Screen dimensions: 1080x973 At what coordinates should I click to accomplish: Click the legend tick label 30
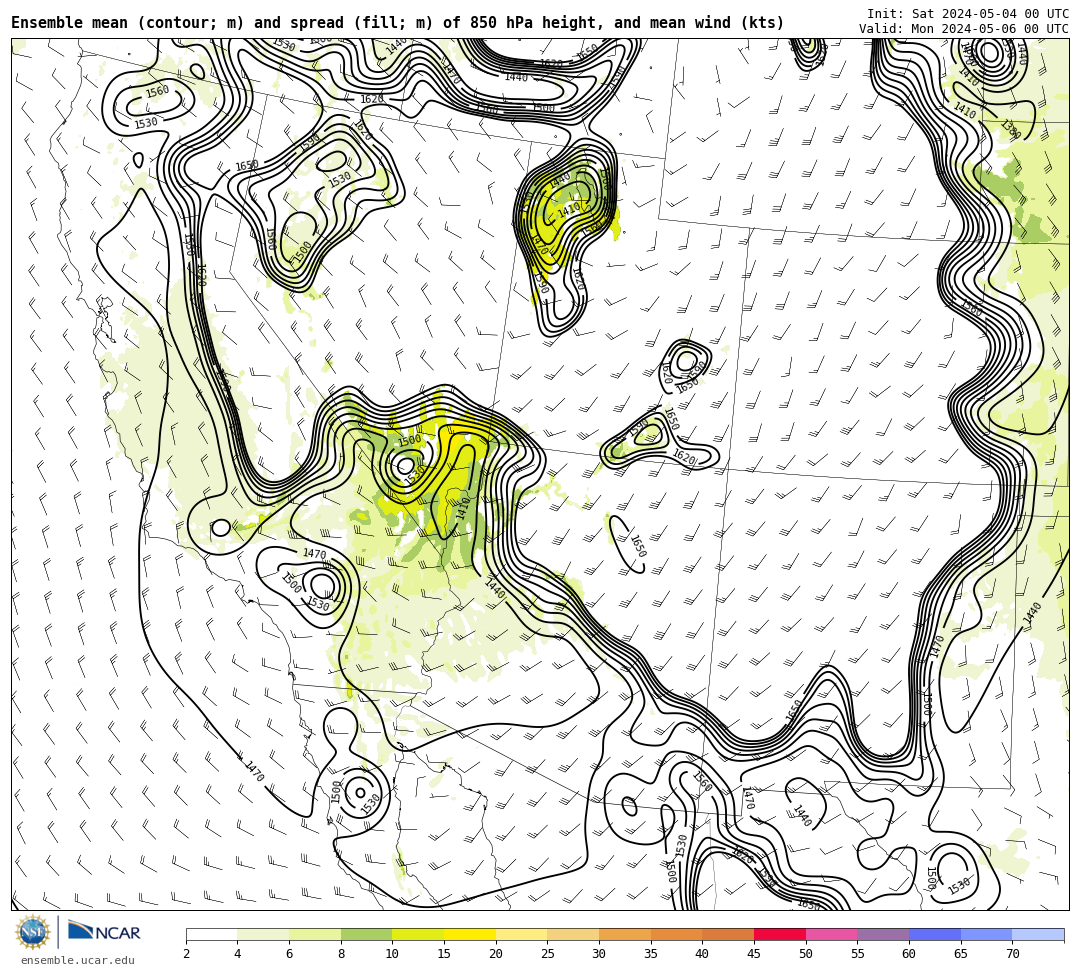pos(599,954)
